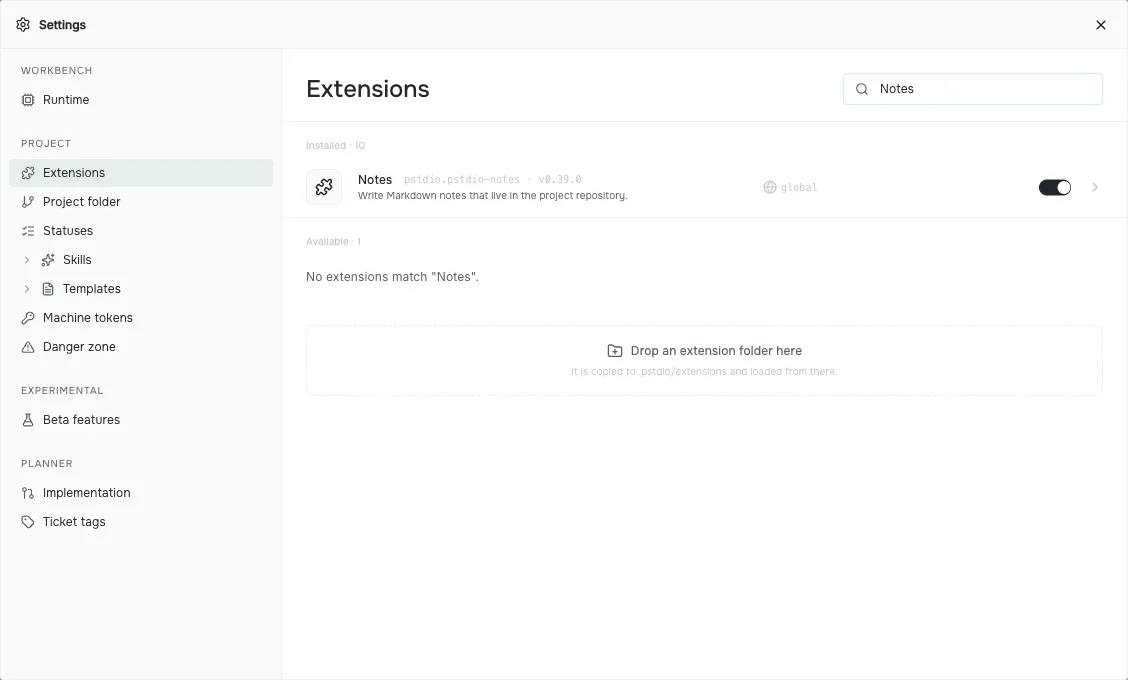The image size is (1128, 680).
Task: Focus the extensions search field containing Notes
Action: coord(973,89)
